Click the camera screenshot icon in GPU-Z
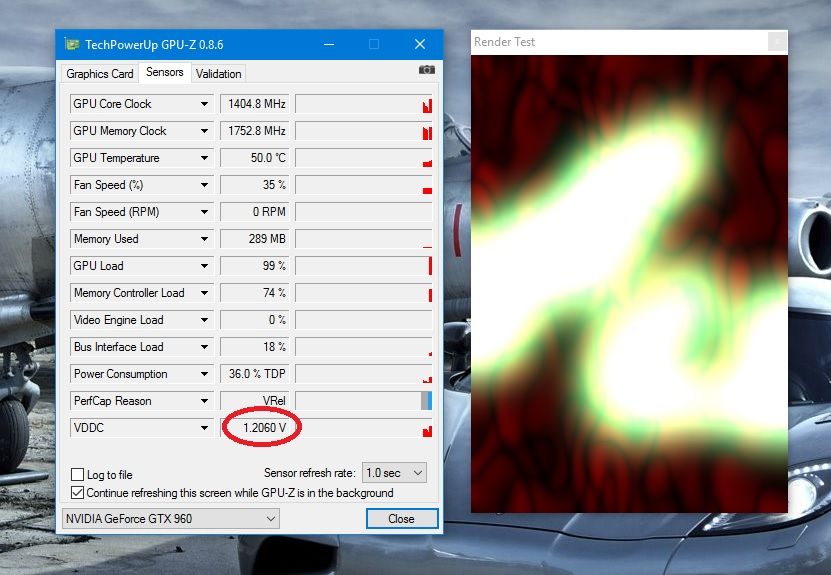 pos(427,70)
